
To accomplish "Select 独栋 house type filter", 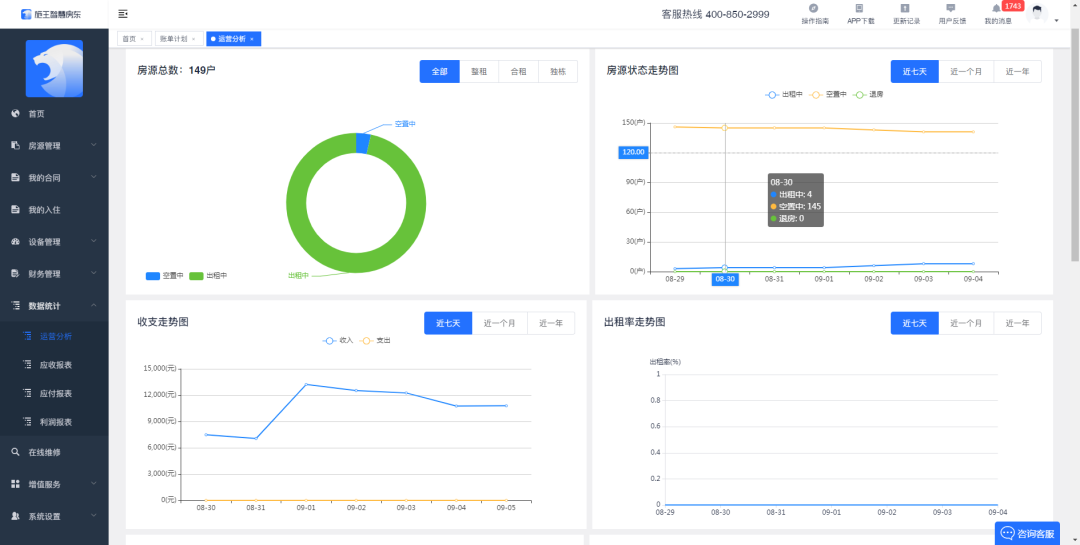I will 558,72.
